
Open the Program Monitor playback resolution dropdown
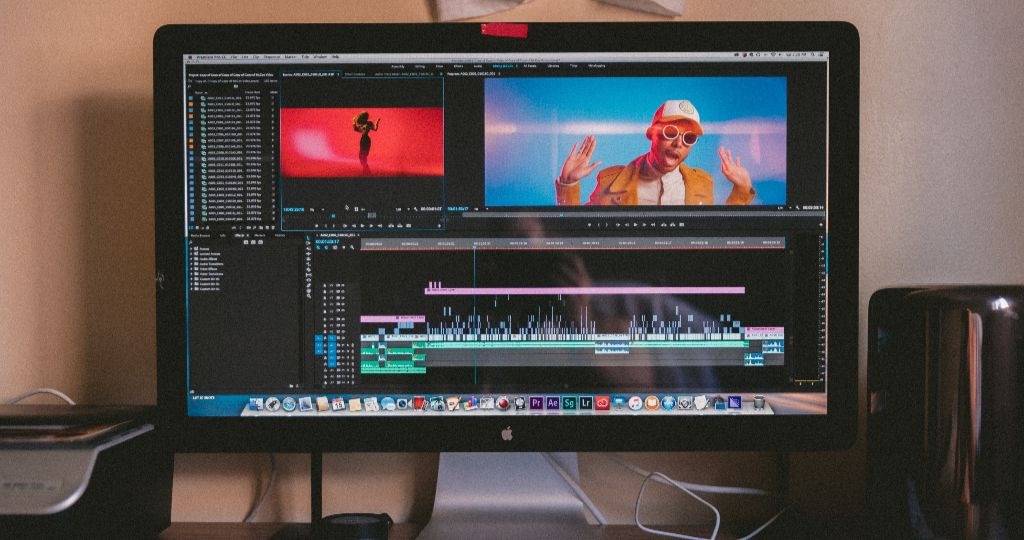[784, 208]
